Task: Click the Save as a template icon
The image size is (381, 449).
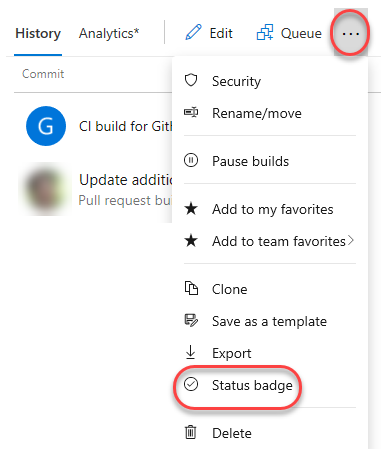Action: tap(191, 320)
